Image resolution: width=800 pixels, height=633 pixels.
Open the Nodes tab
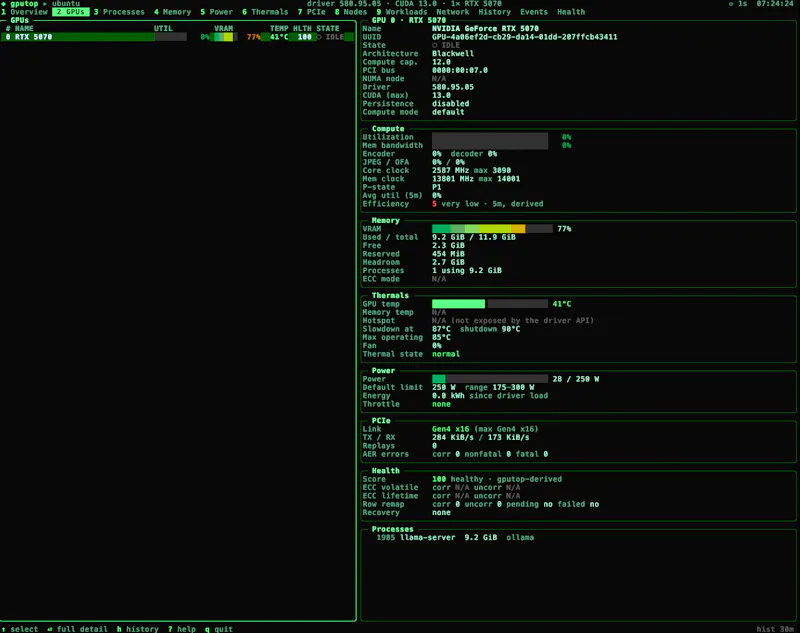coord(351,12)
